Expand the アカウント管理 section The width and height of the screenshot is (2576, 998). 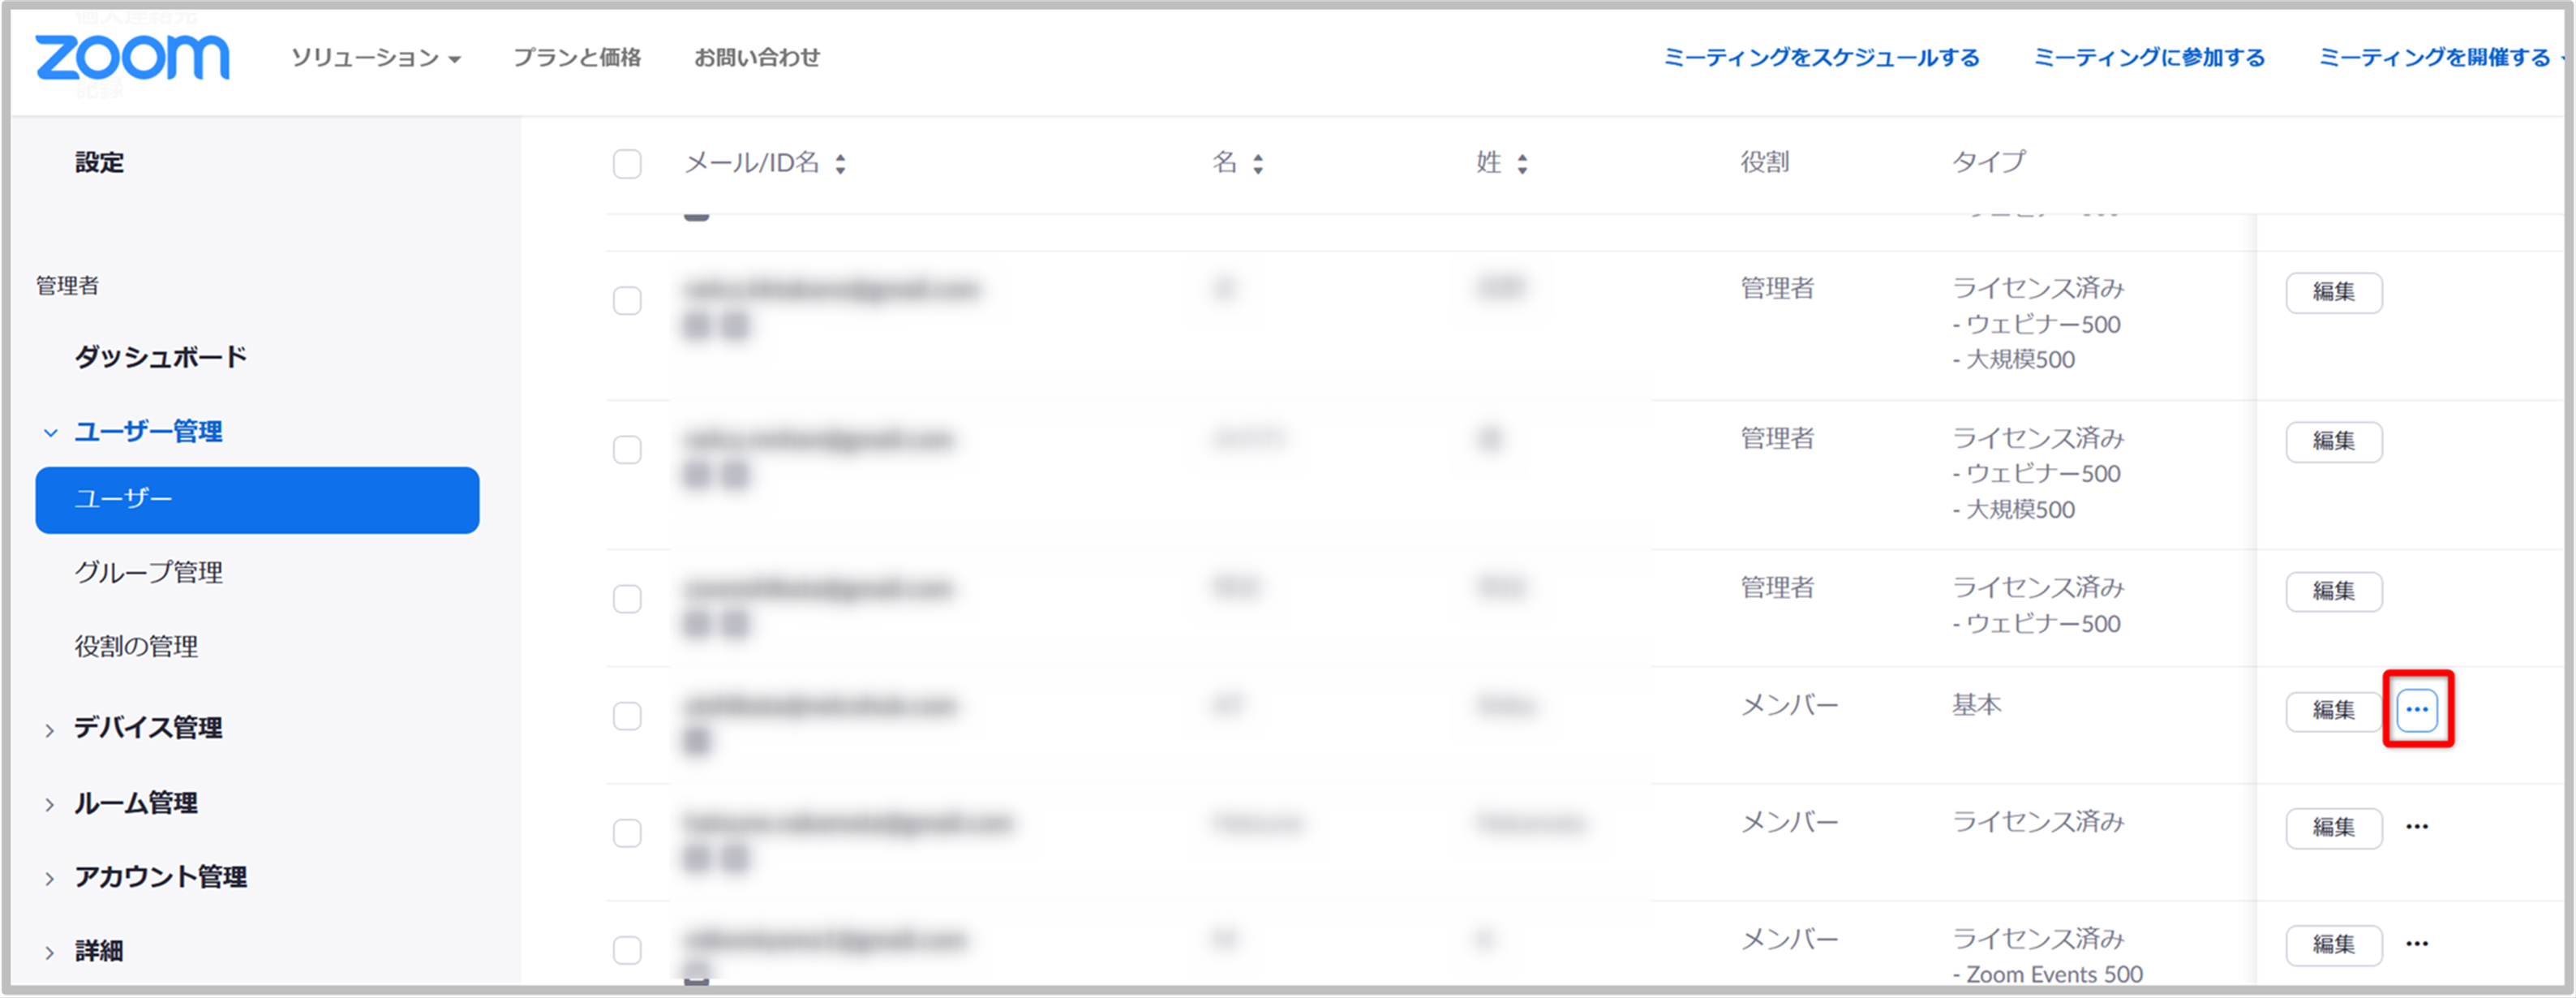pyautogui.click(x=160, y=877)
